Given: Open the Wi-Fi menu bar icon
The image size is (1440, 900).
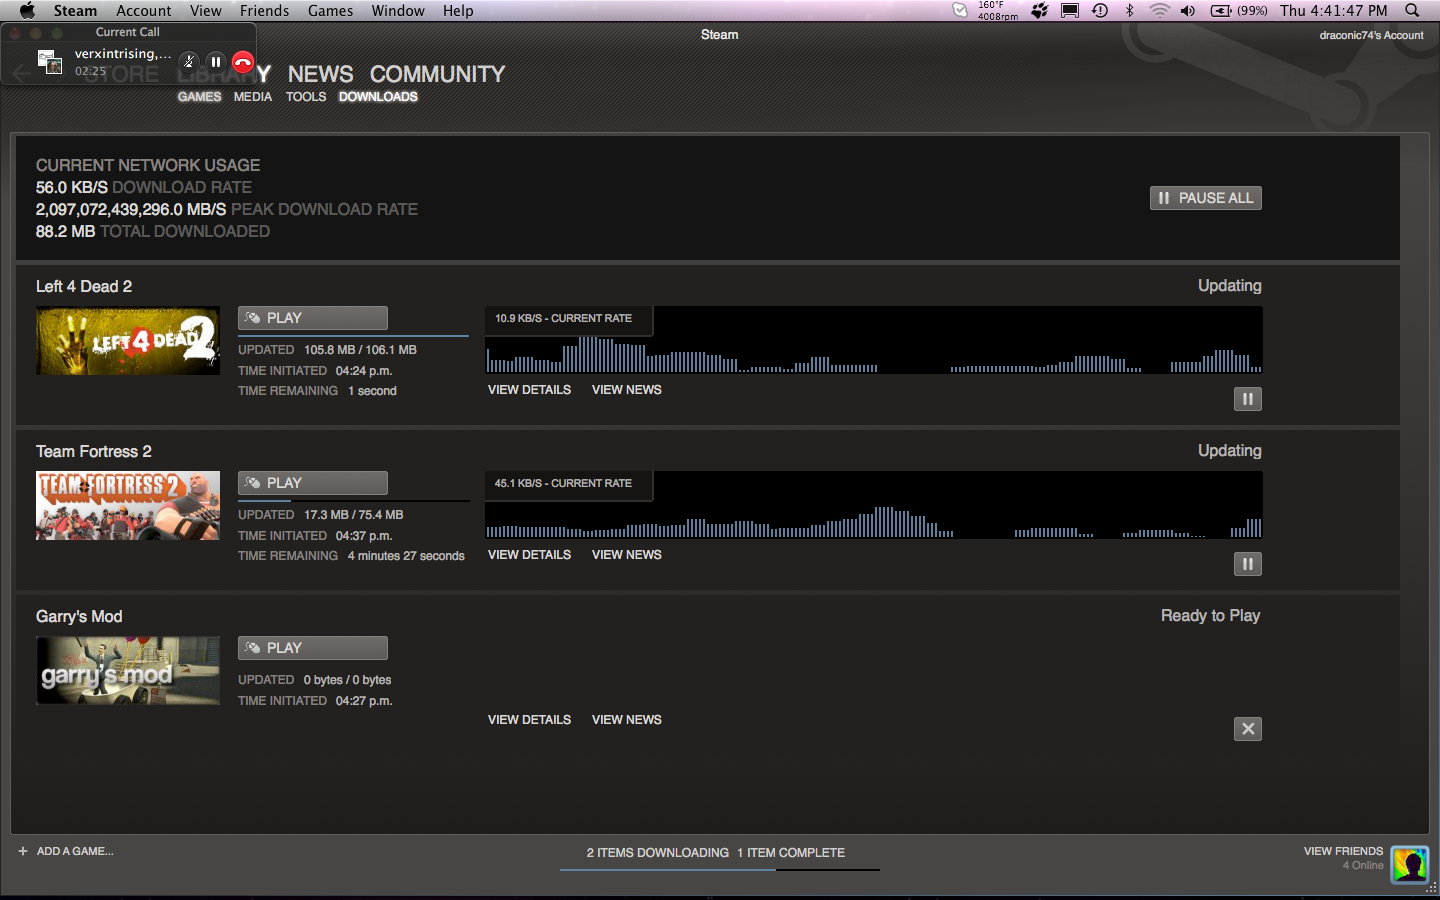Looking at the screenshot, I should tap(1159, 11).
